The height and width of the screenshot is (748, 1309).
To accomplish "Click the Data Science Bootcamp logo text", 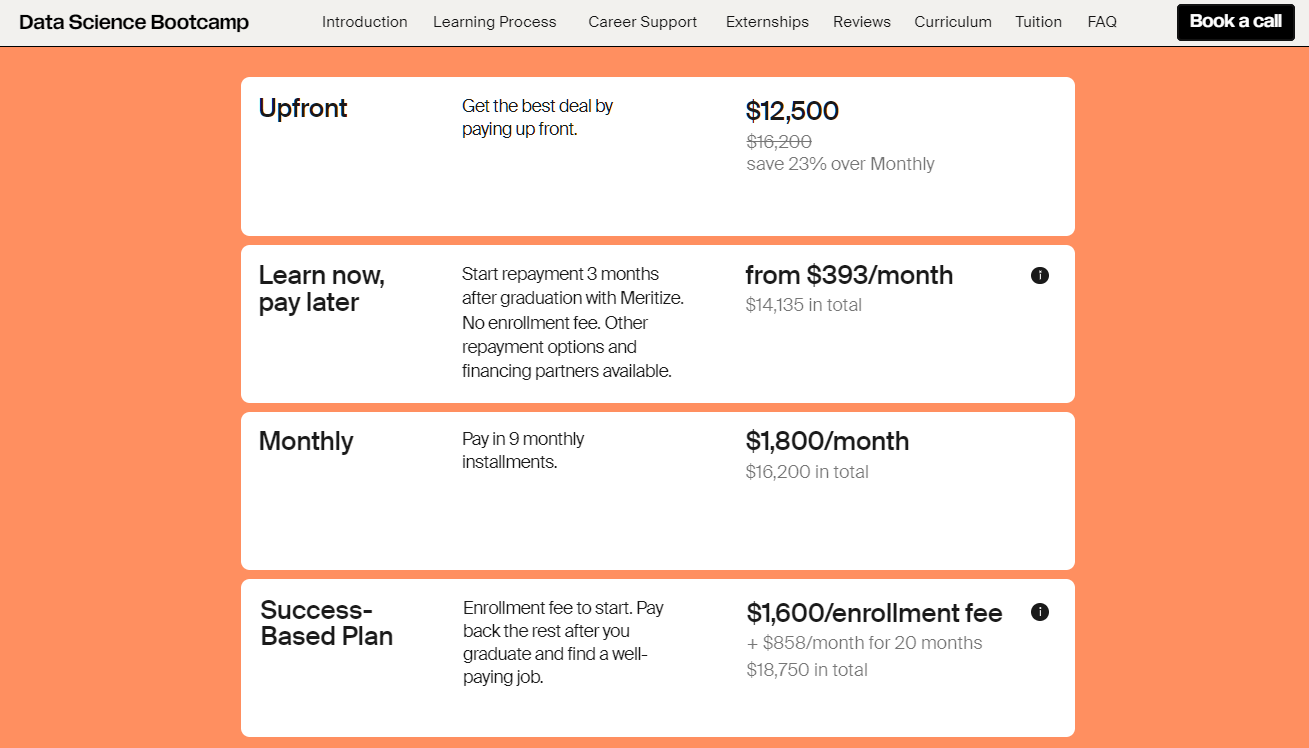I will (133, 21).
